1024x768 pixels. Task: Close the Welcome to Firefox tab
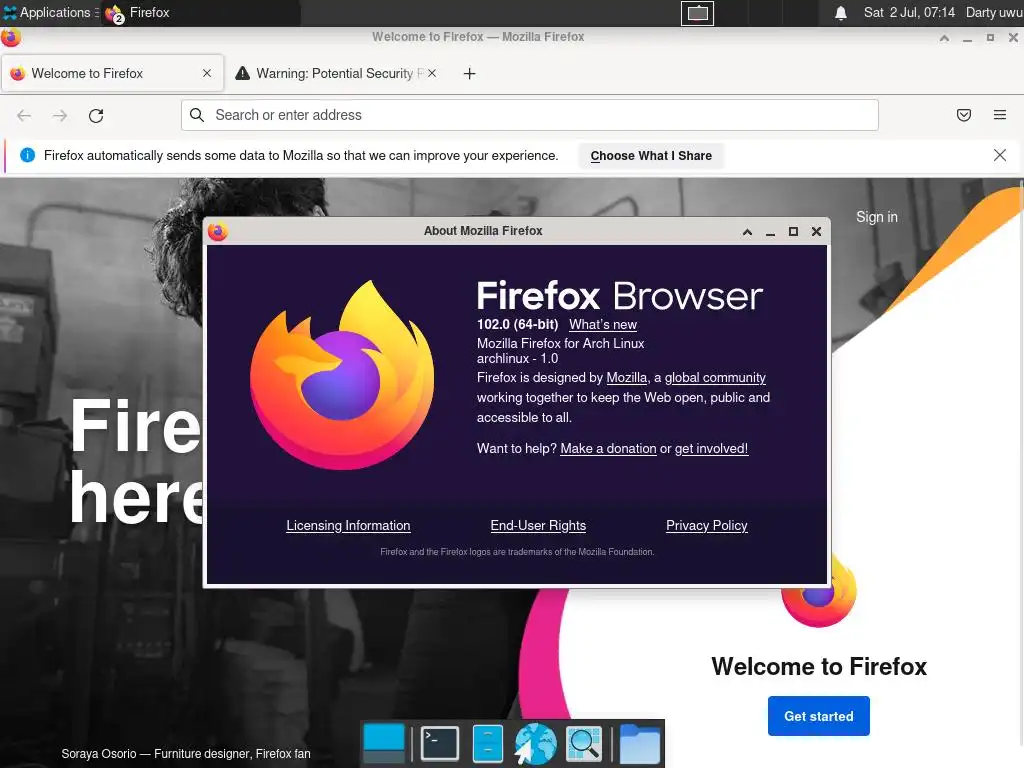point(207,73)
